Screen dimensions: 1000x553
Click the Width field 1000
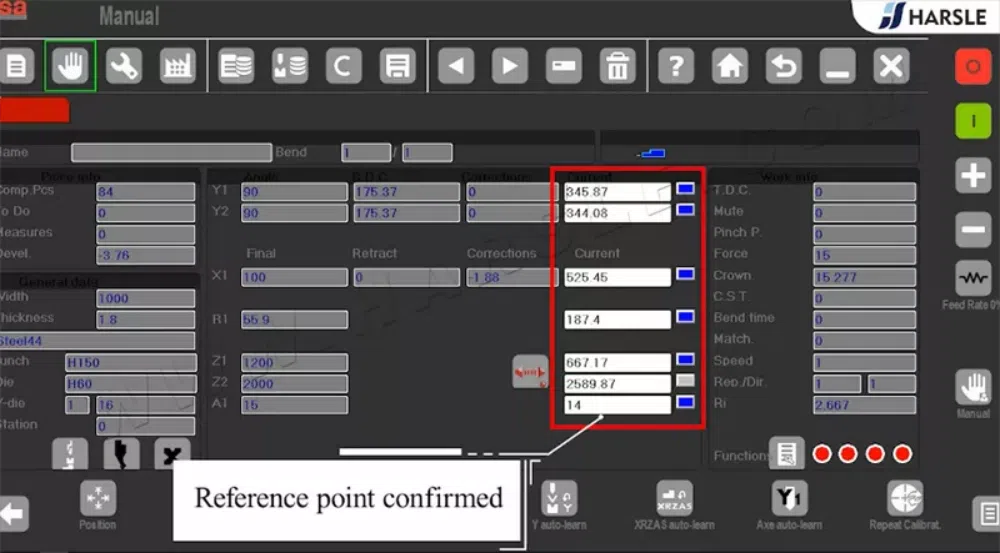click(x=145, y=298)
